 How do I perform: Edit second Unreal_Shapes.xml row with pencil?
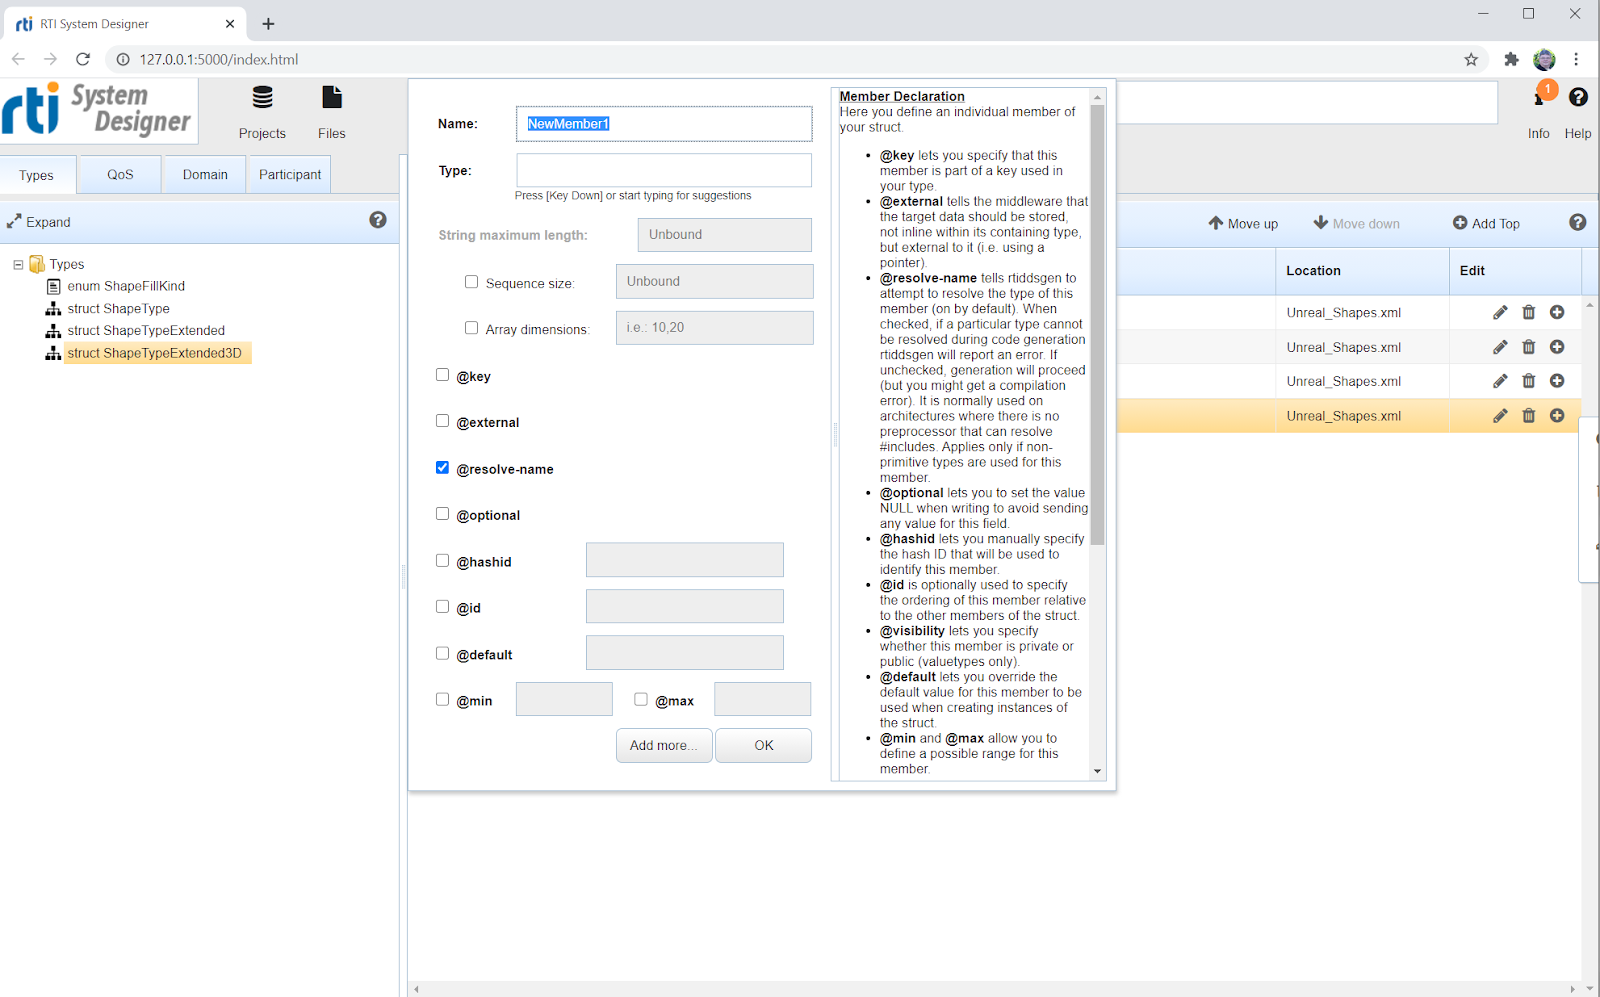pos(1500,347)
